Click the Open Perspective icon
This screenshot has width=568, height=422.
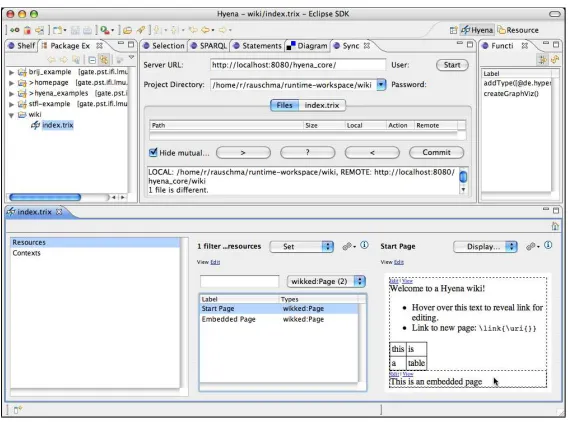tap(453, 30)
